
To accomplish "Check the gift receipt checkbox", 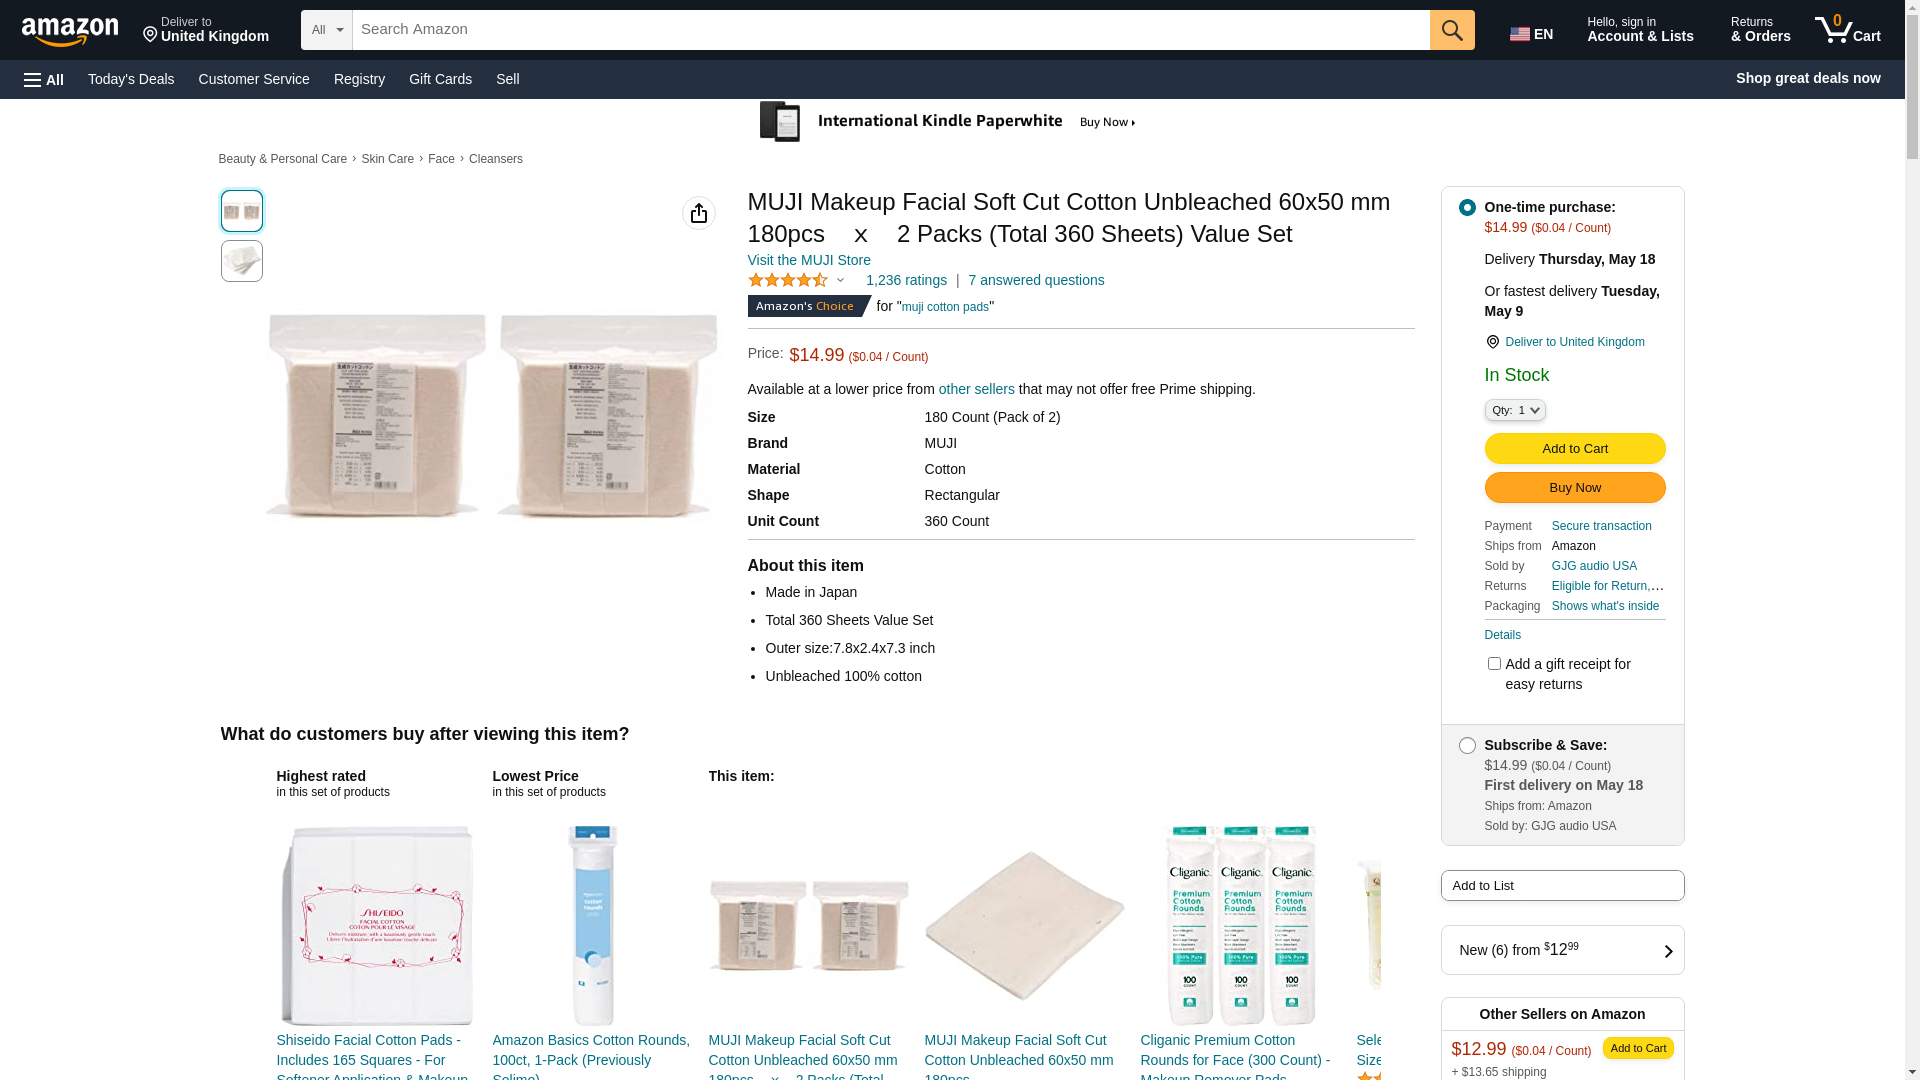I will point(1494,664).
